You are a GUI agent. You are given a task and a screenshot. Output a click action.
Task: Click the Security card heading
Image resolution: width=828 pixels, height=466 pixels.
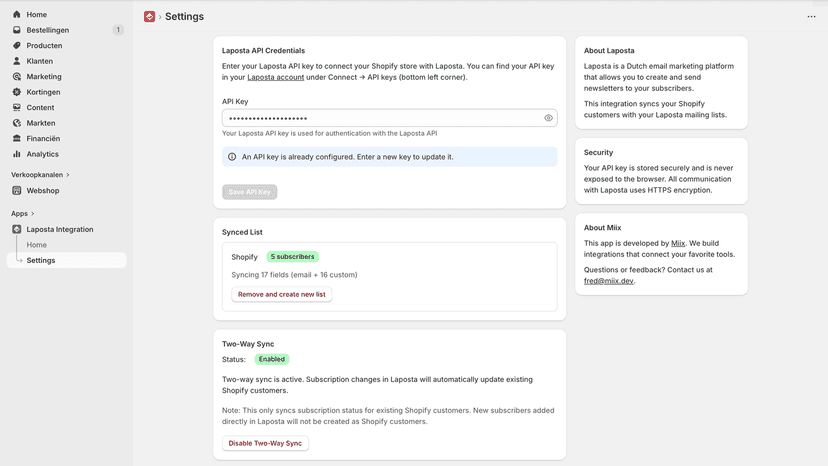598,152
